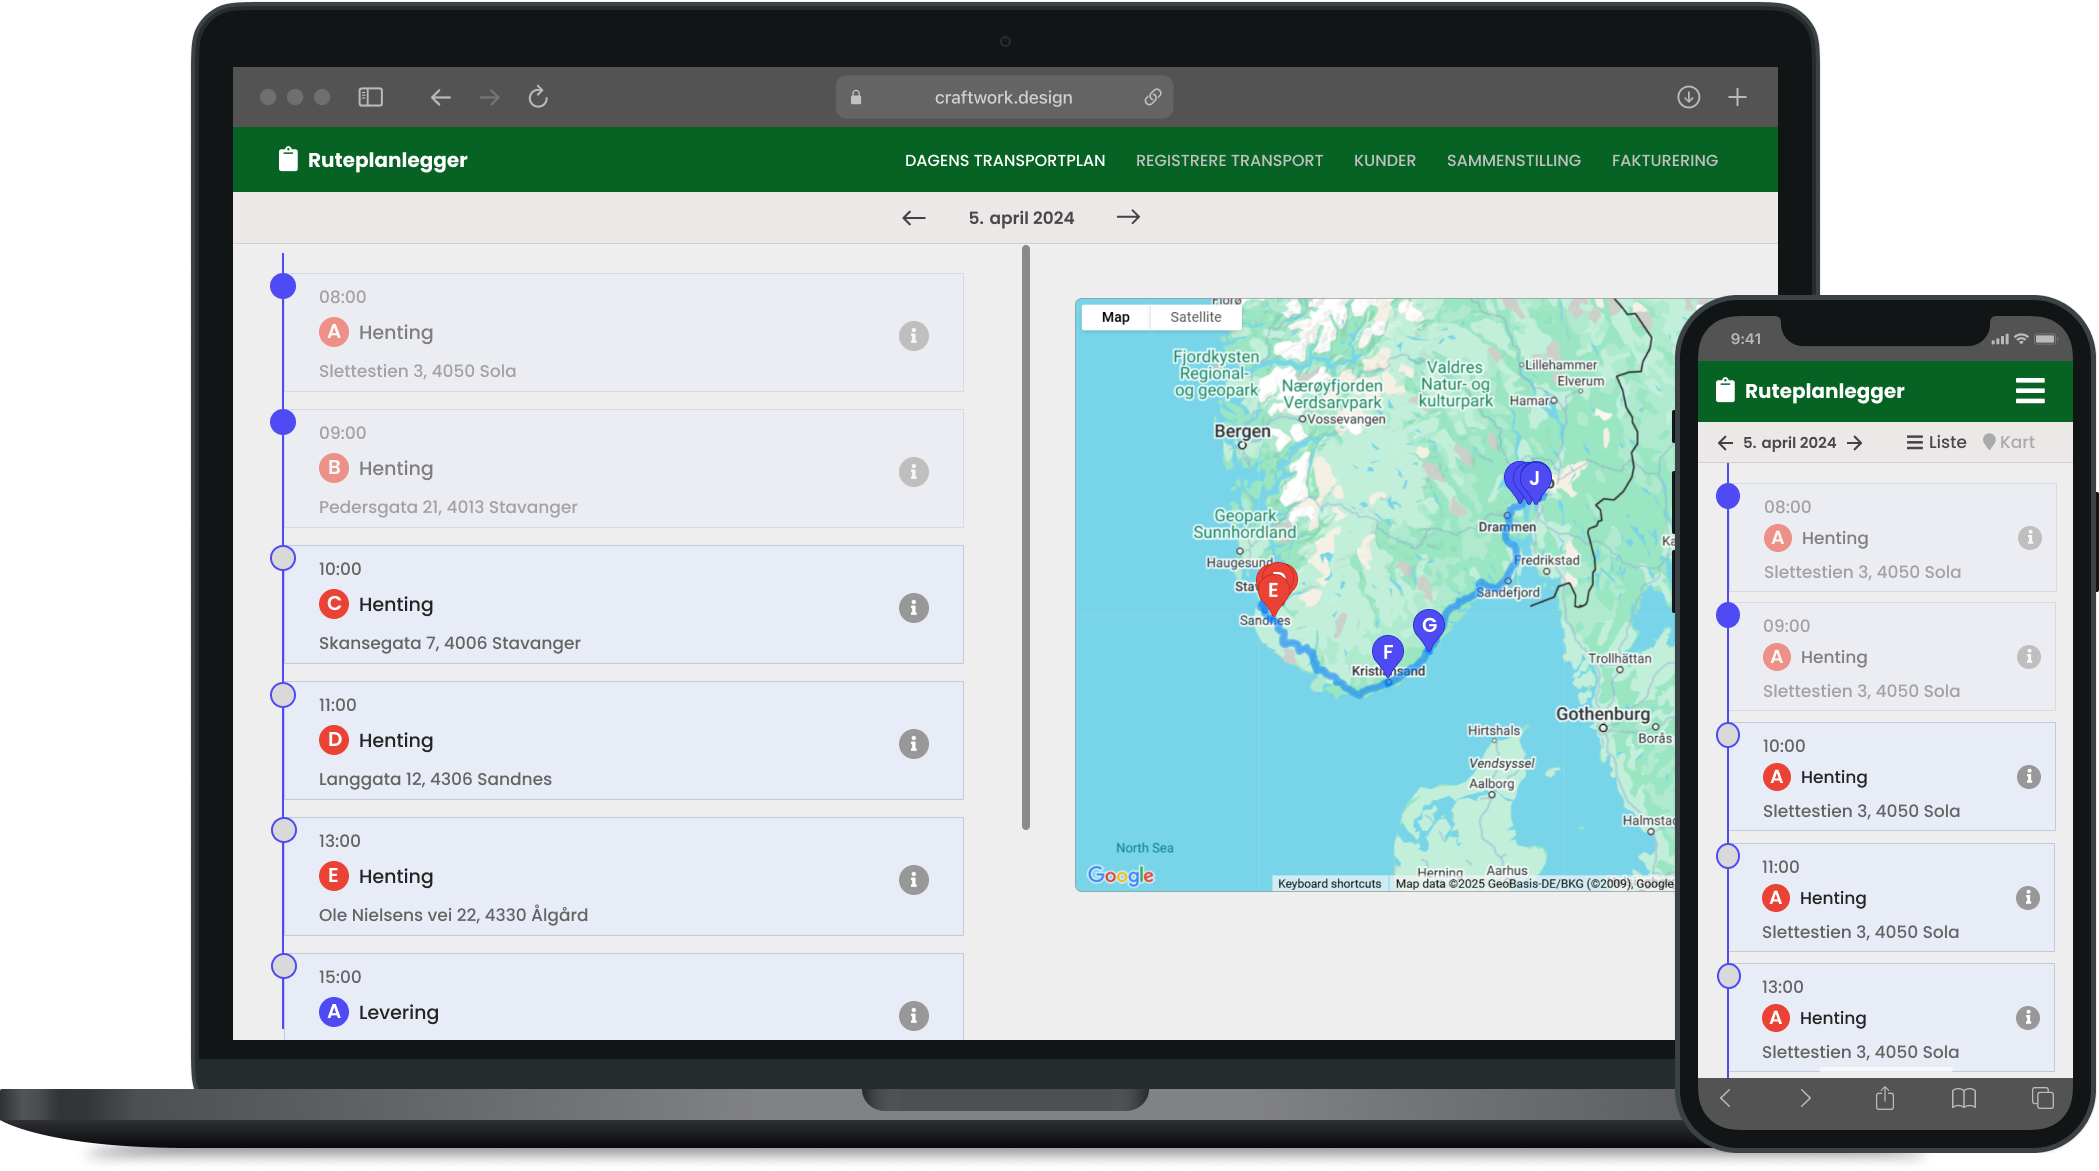Open info for phone 10:00 stop
This screenshot has height=1171, width=2099.
2029,777
